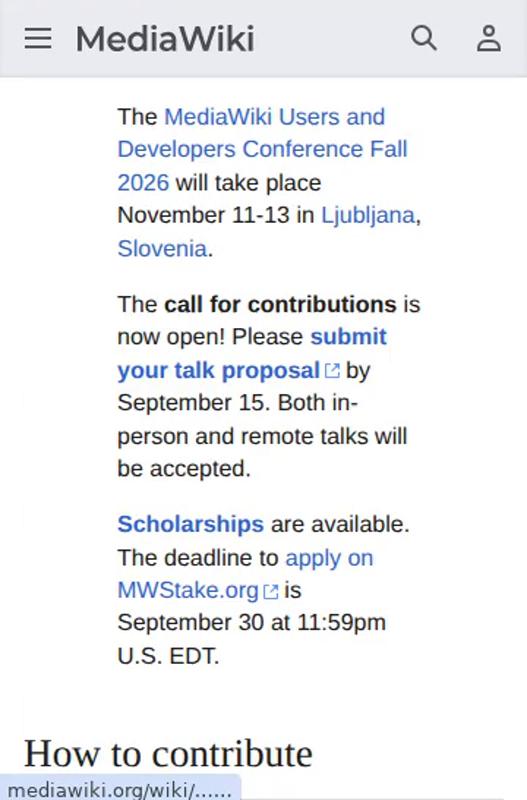
Task: Click the mediawiki.org/wiki status URL tooltip
Action: 120,789
